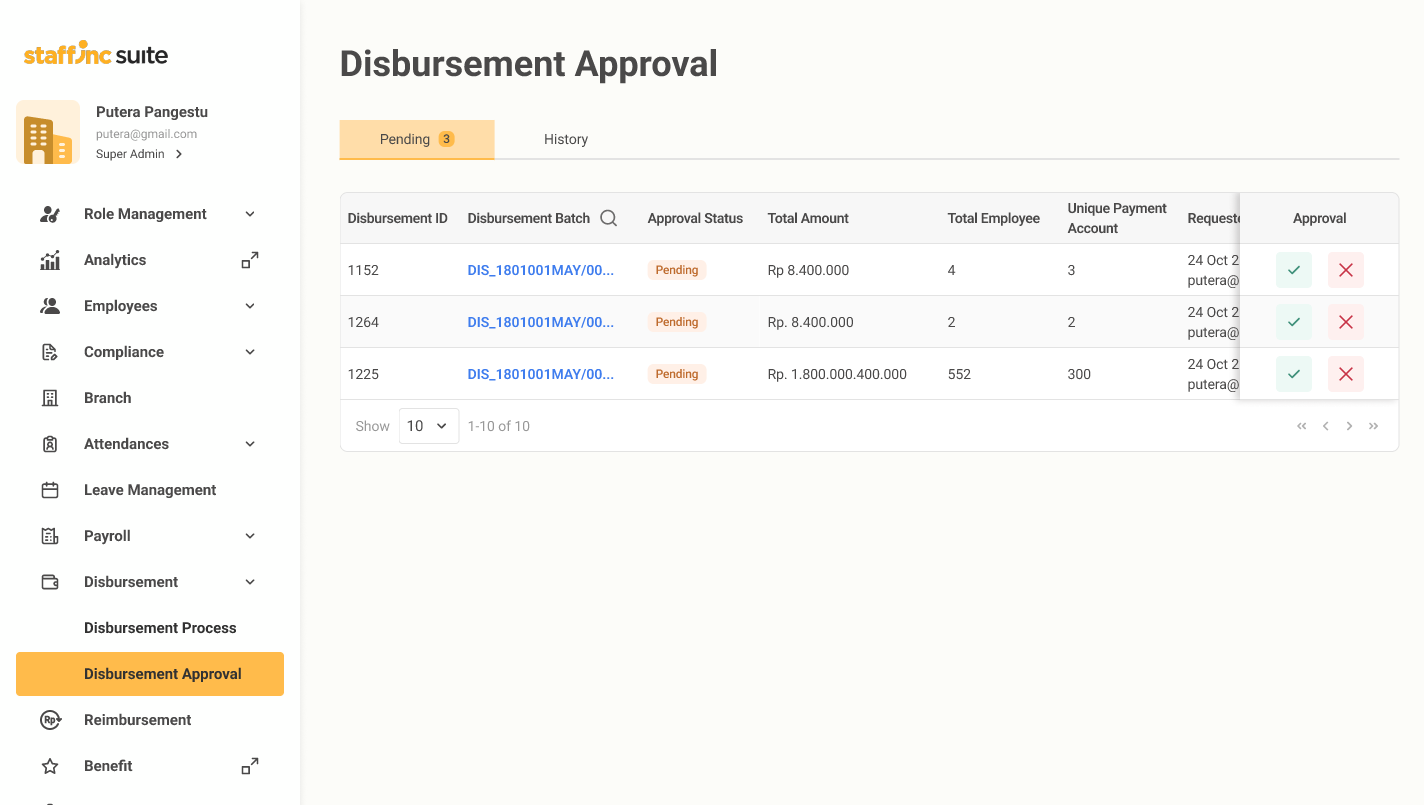Image resolution: width=1424 pixels, height=805 pixels.
Task: Click search icon beside Disbursement Batch header
Action: [x=608, y=218]
